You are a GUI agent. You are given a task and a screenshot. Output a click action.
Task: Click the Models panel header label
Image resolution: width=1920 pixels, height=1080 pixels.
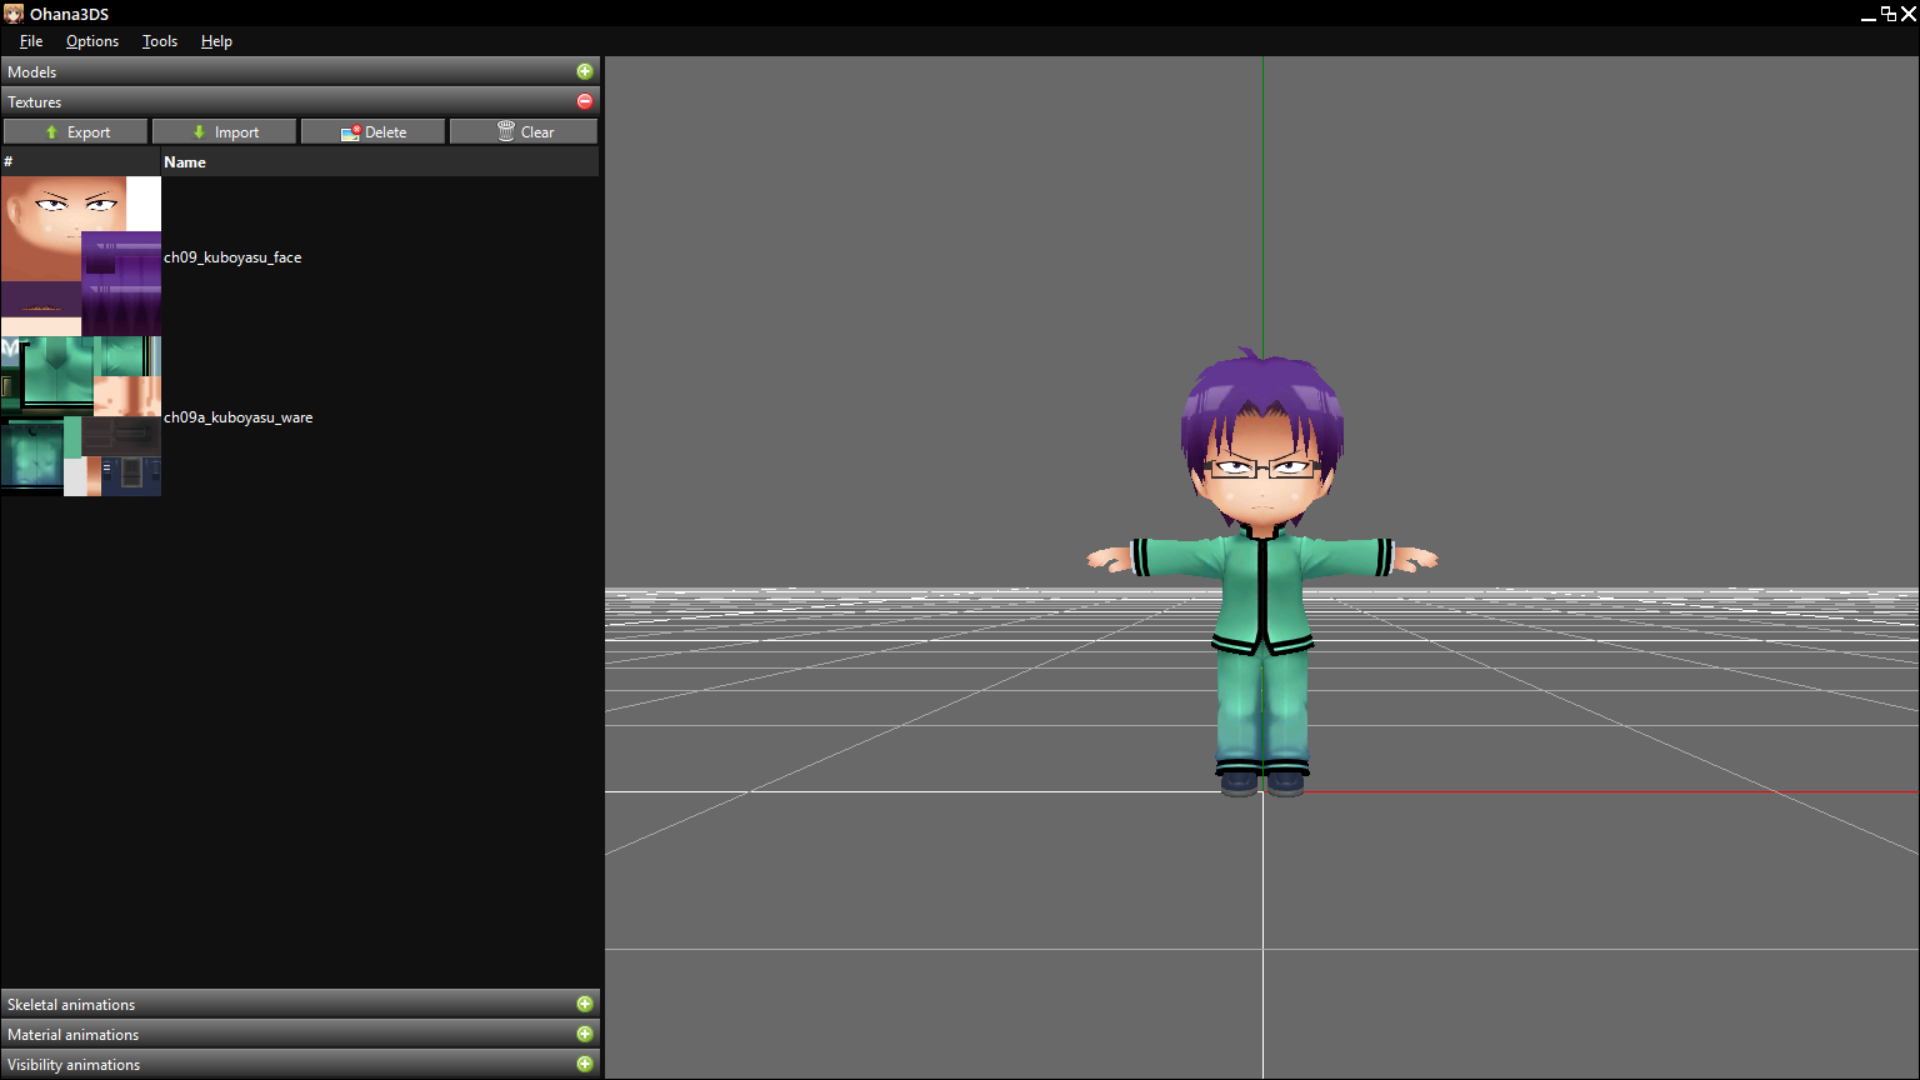pos(32,72)
